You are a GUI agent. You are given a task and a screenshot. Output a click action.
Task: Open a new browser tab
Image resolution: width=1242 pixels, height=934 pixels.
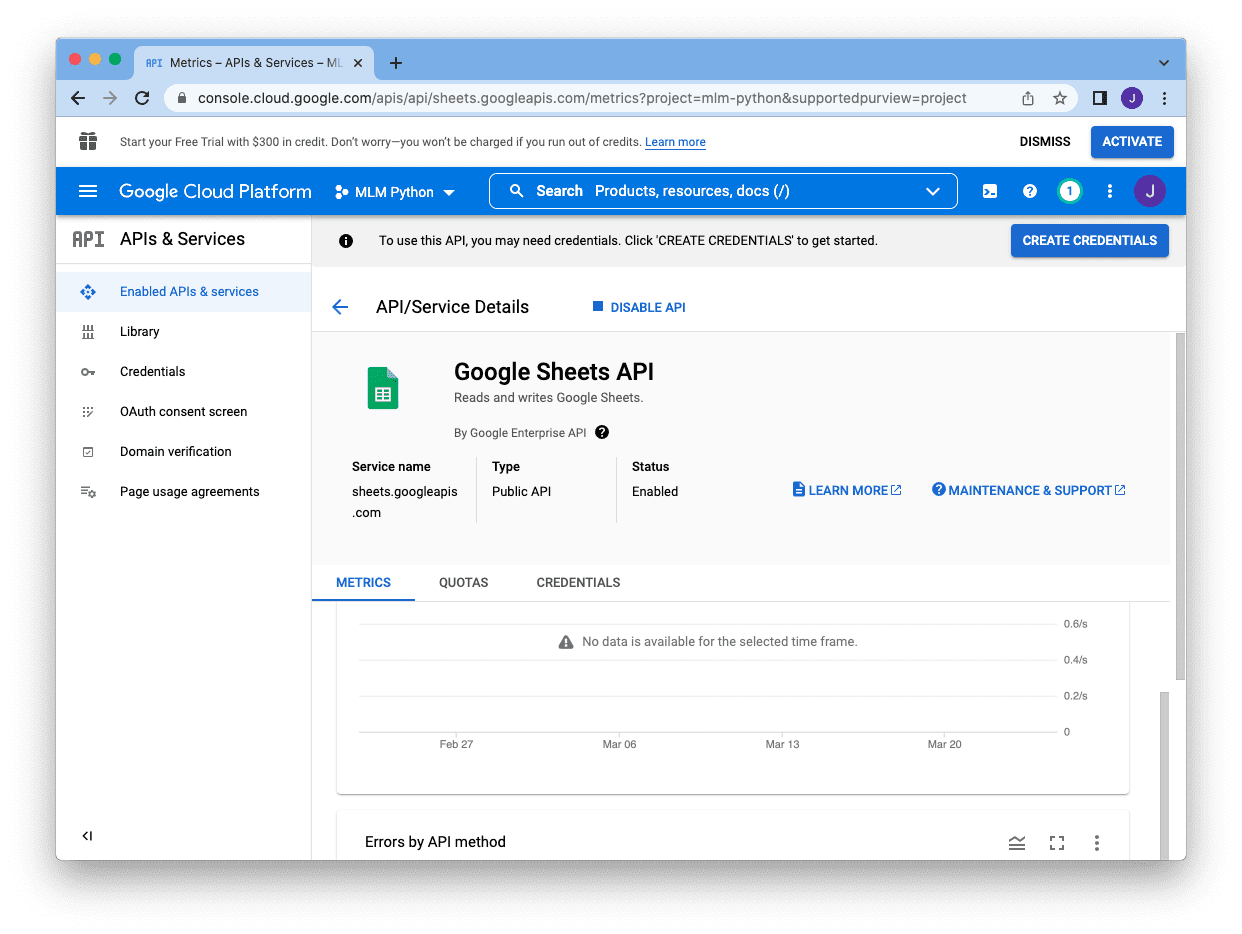pyautogui.click(x=396, y=63)
